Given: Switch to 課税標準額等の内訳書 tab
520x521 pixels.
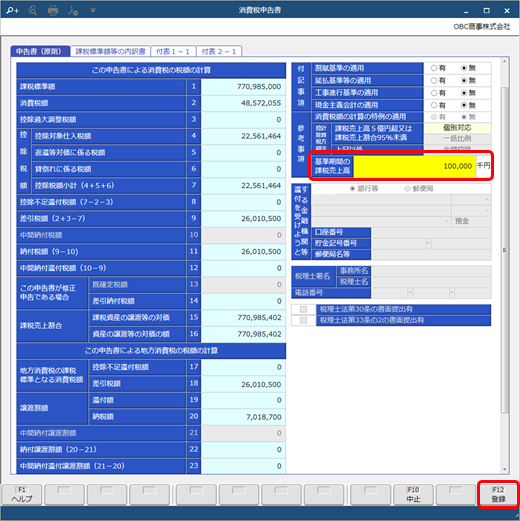Looking at the screenshot, I should pos(110,51).
